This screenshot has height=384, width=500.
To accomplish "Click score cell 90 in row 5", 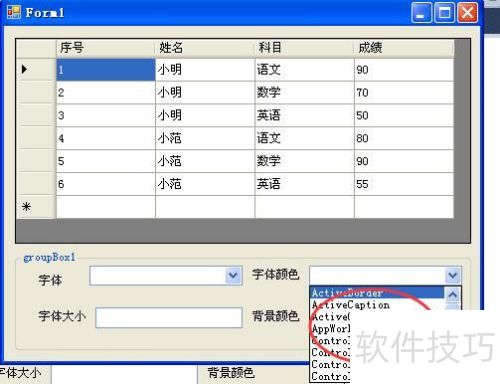I will click(404, 161).
